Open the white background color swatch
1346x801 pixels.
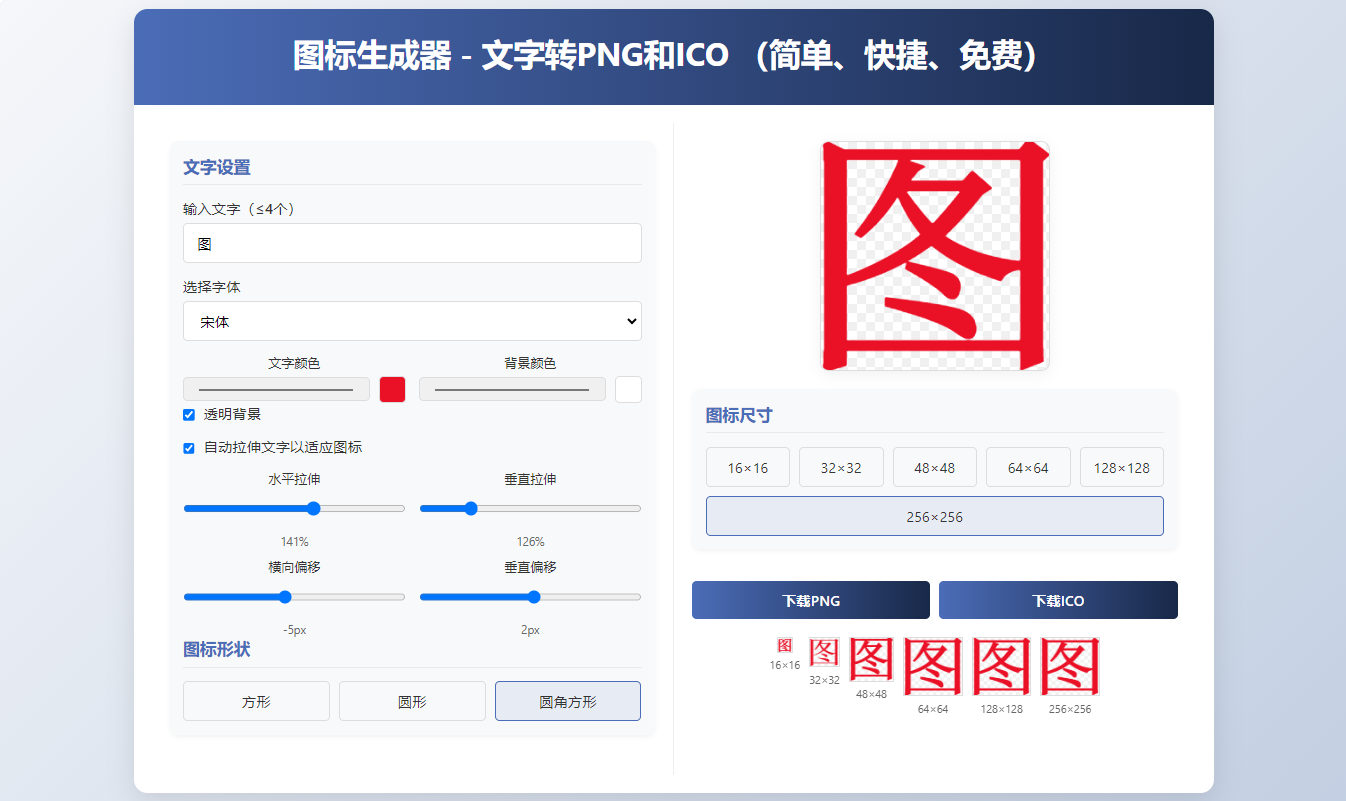[628, 389]
